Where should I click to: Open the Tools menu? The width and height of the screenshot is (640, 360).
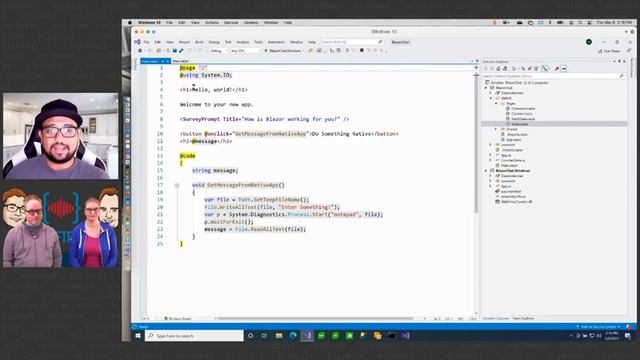coord(258,42)
